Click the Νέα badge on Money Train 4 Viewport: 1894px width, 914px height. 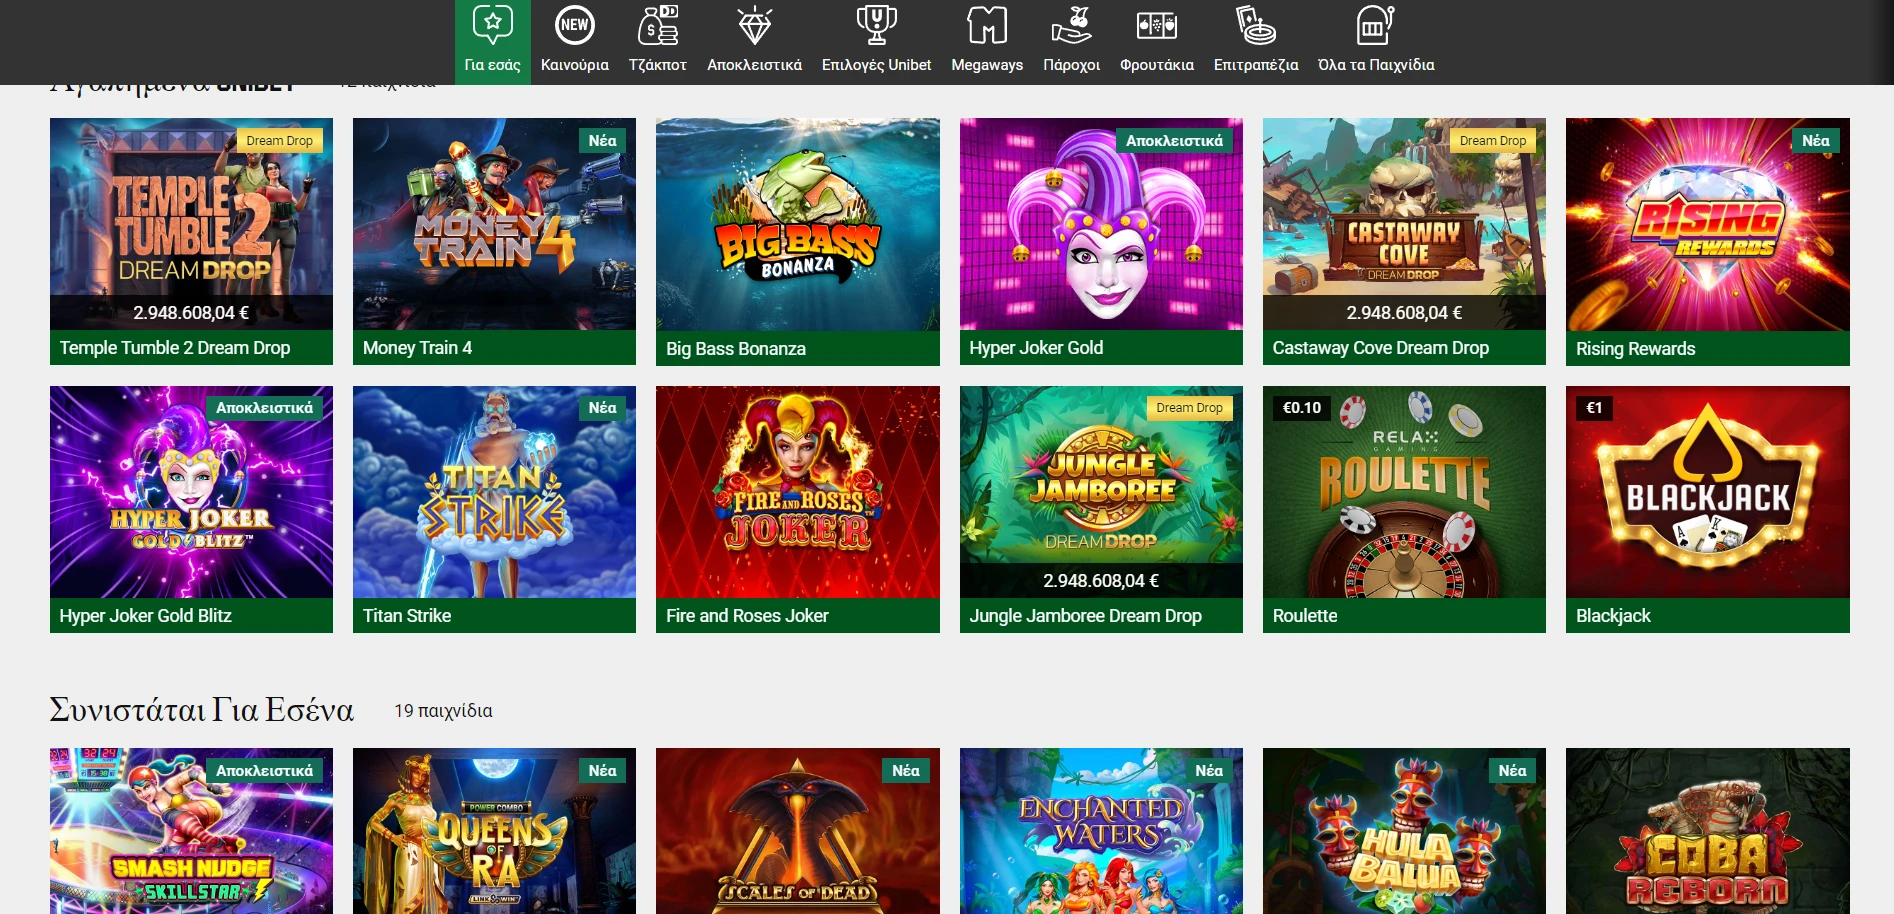602,141
